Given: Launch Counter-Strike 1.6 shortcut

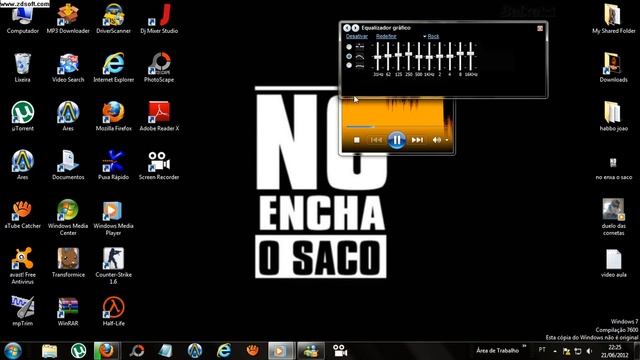Looking at the screenshot, I should 113,266.
